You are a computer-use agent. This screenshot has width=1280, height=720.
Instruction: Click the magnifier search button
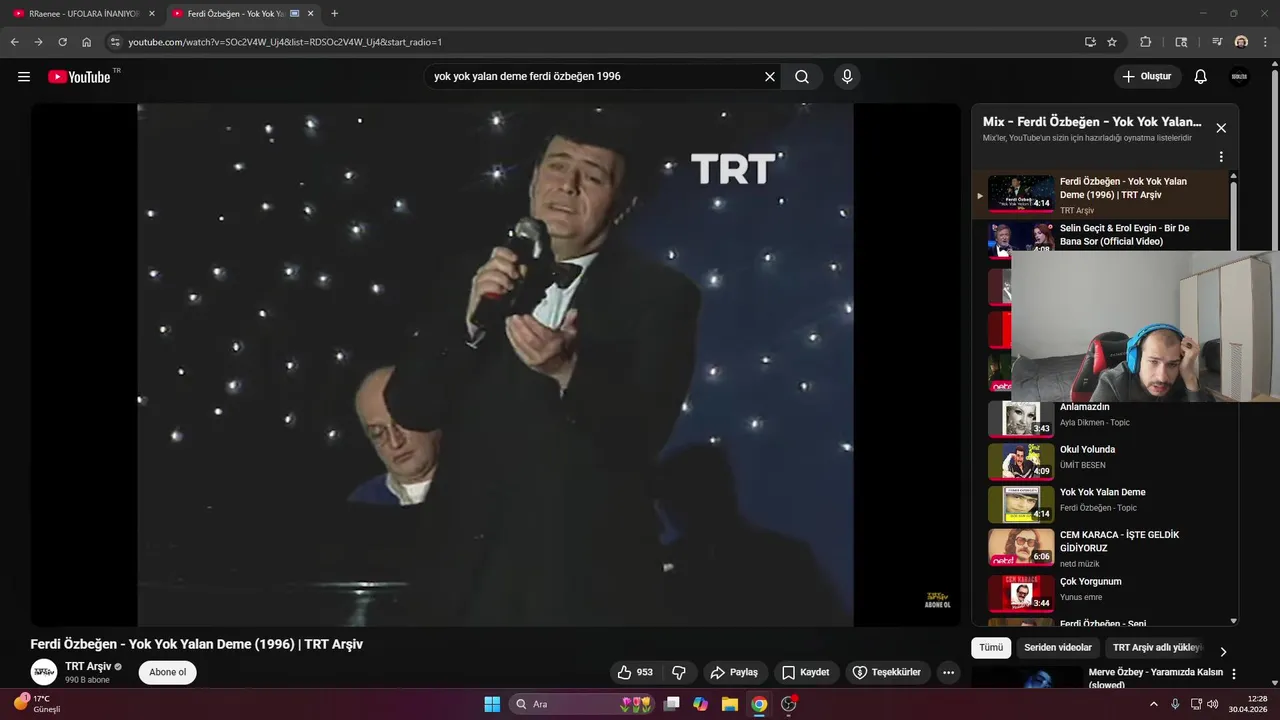[x=802, y=77]
